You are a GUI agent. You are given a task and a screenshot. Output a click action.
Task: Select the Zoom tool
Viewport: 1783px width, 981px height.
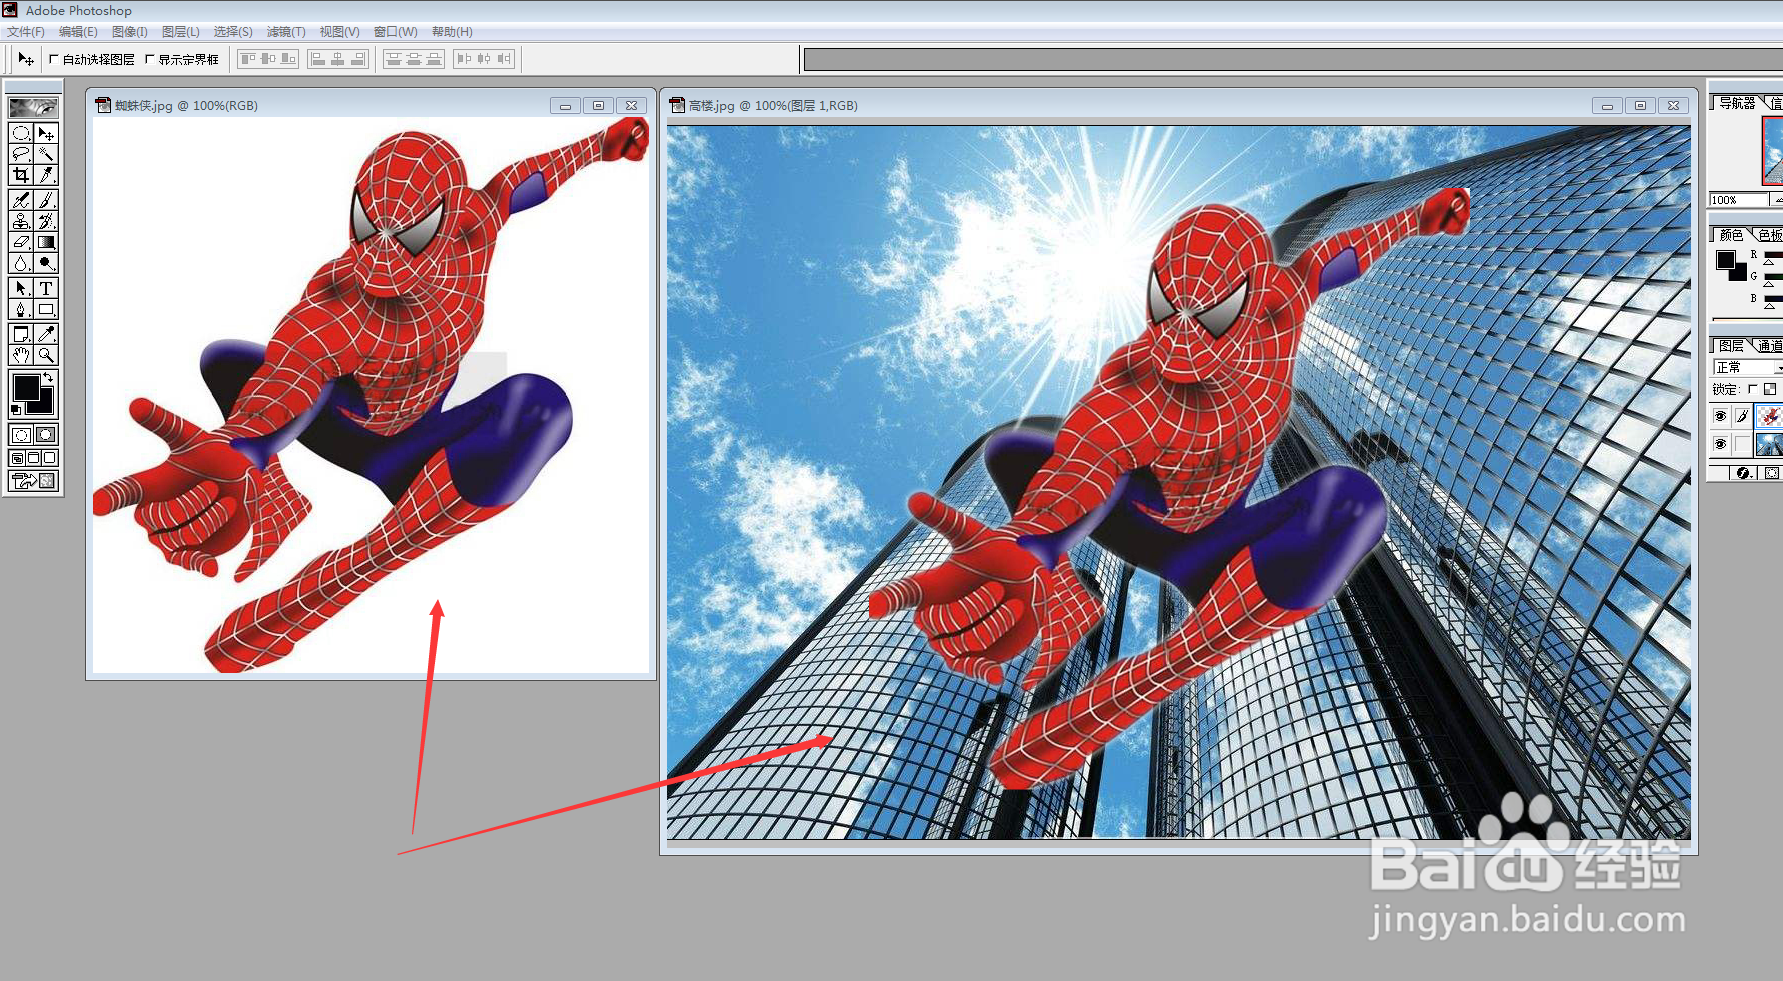coord(46,355)
